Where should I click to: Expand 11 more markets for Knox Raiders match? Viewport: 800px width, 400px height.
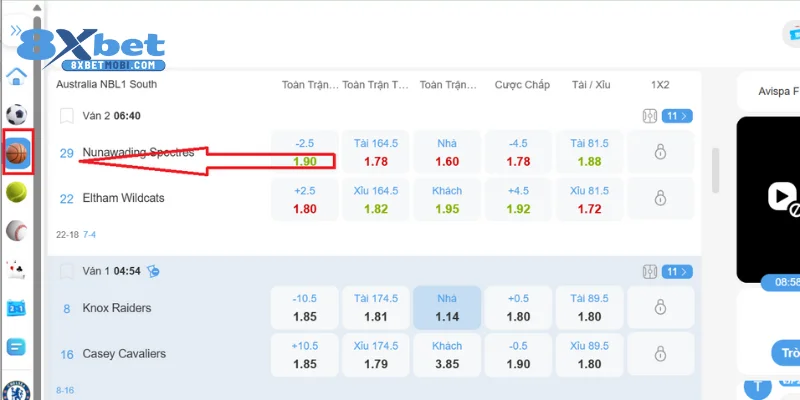677,271
